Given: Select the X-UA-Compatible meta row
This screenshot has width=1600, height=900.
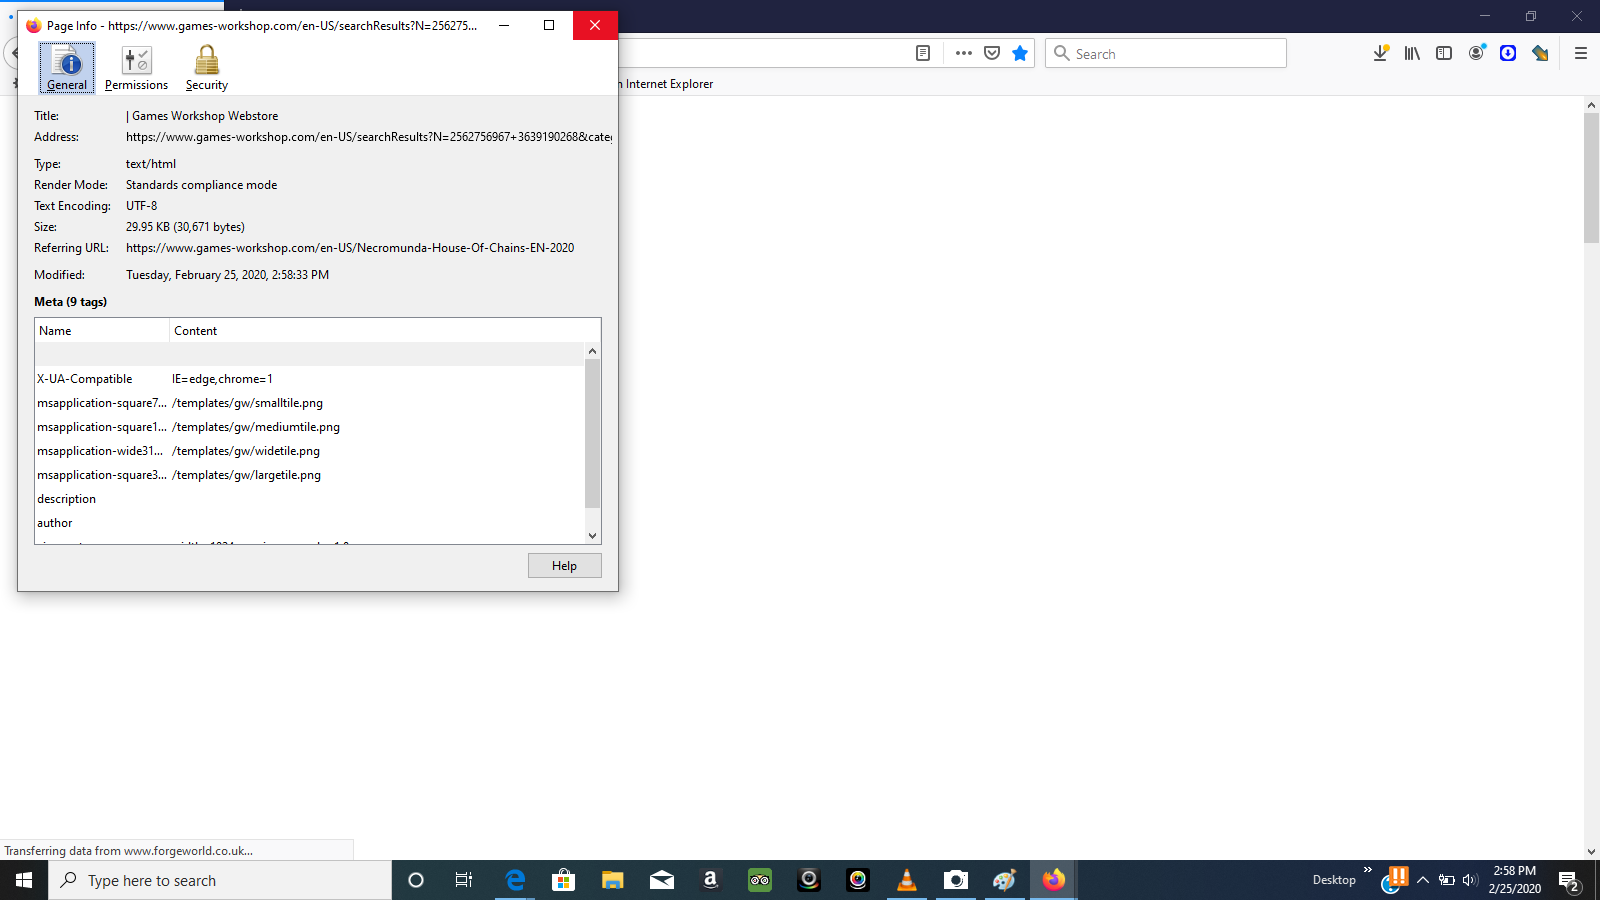Looking at the screenshot, I should coord(310,379).
